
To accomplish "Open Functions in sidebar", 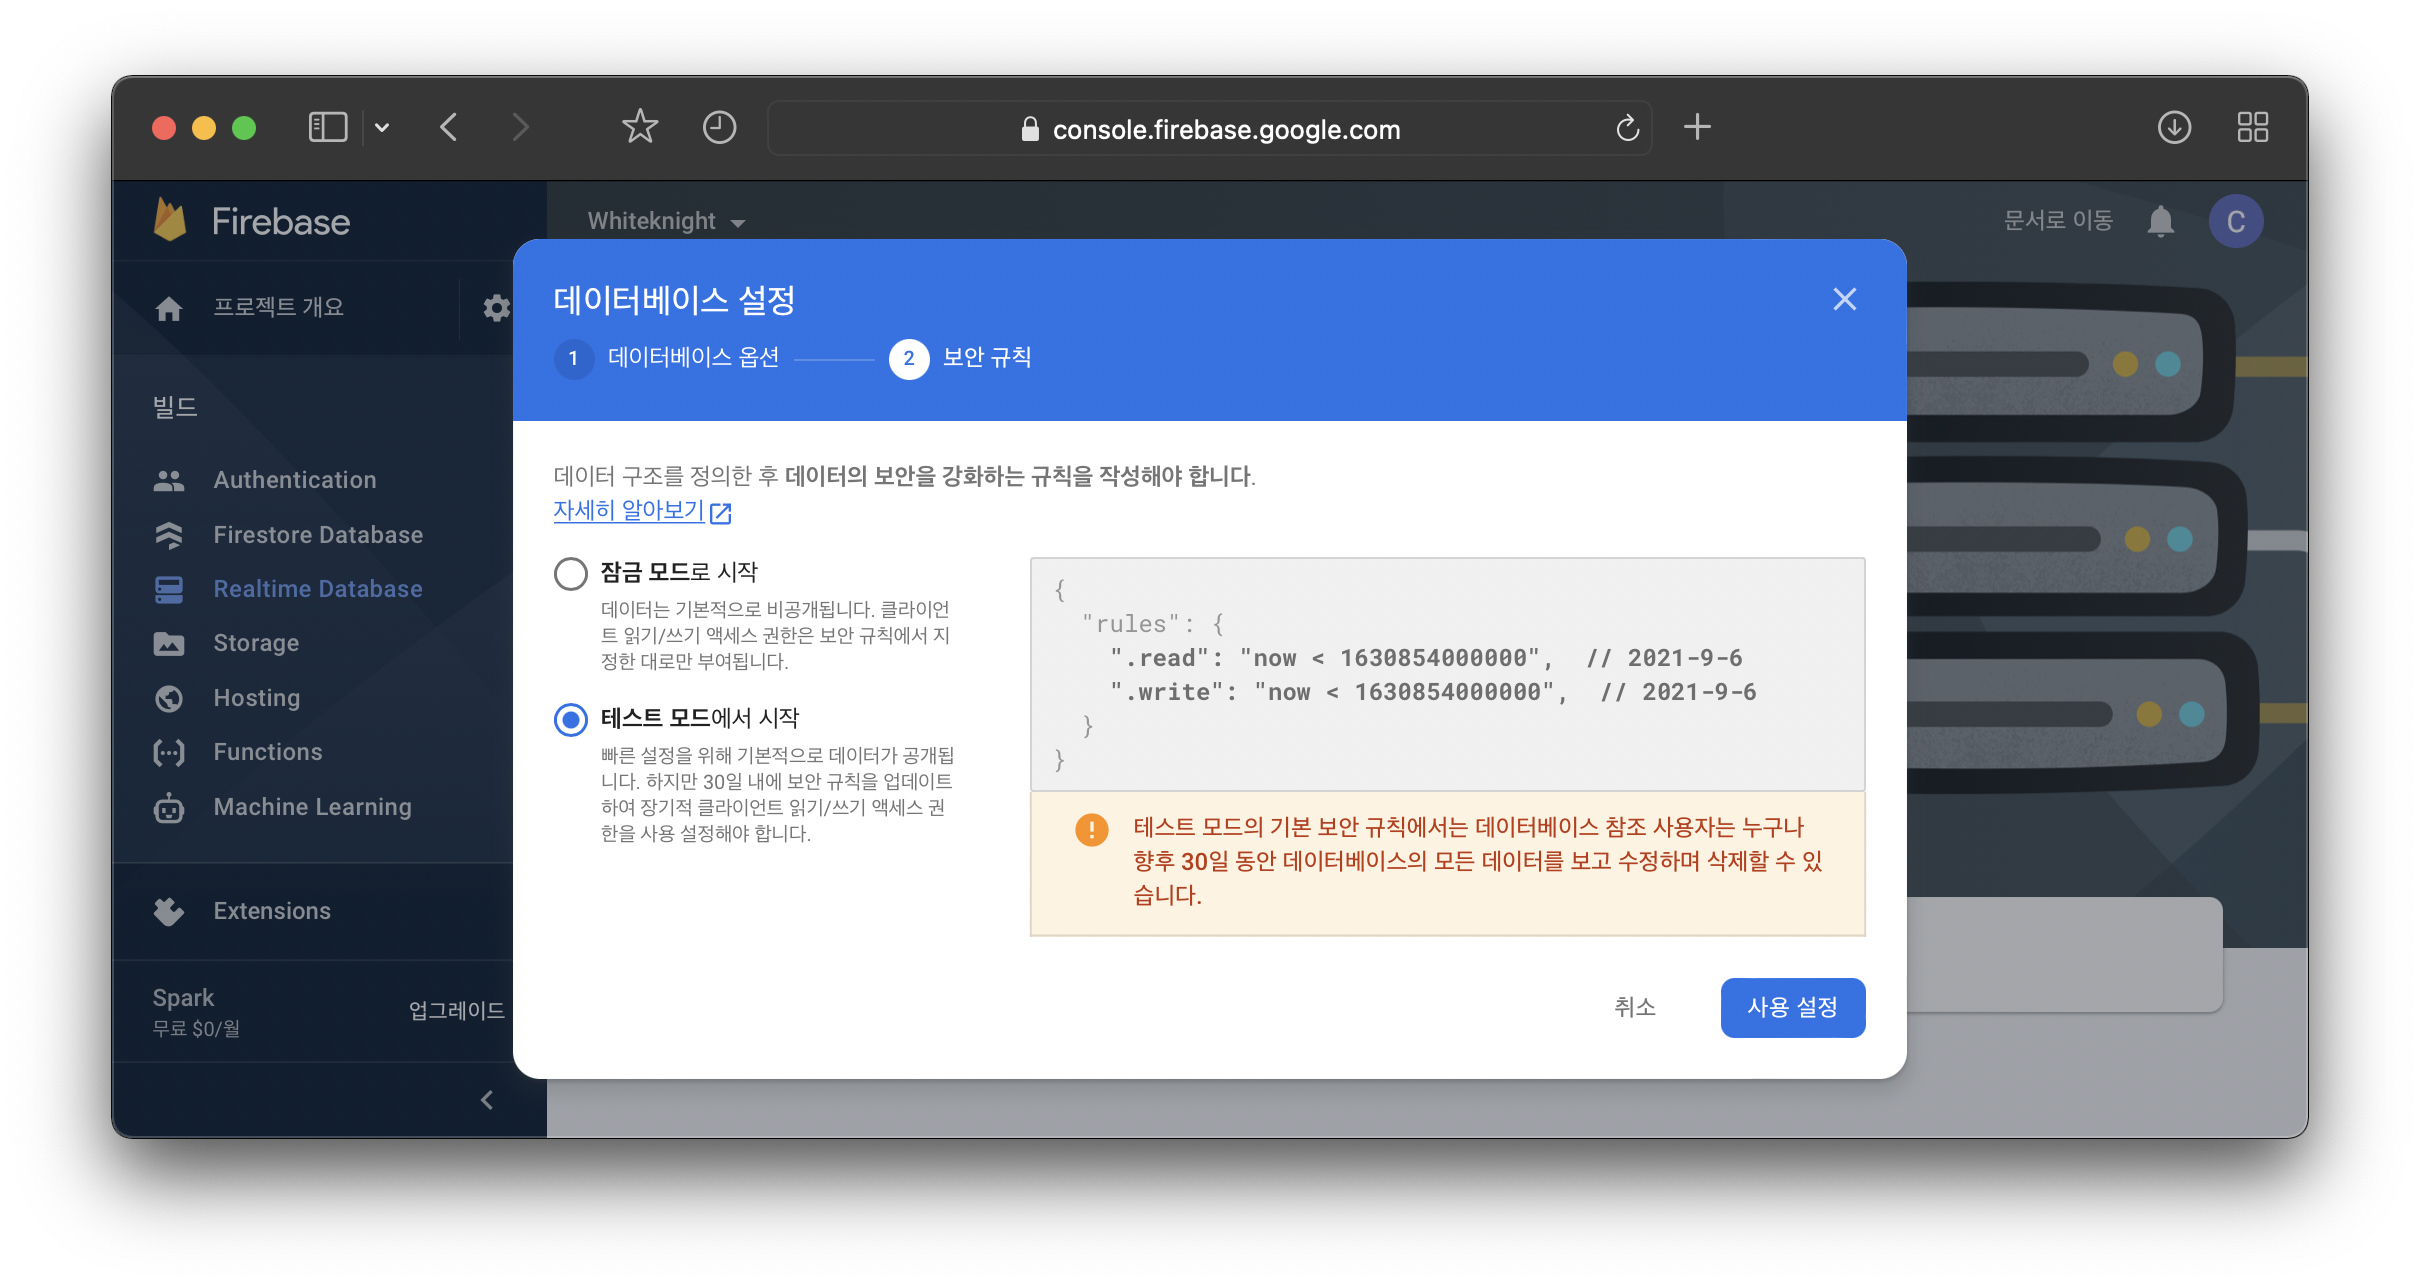I will [x=268, y=752].
